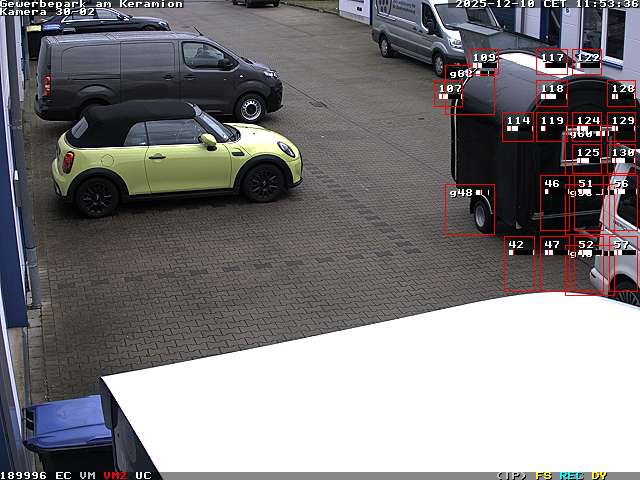This screenshot has width=640, height=480.
Task: Select the yellow FS status label
Action: 543,475
